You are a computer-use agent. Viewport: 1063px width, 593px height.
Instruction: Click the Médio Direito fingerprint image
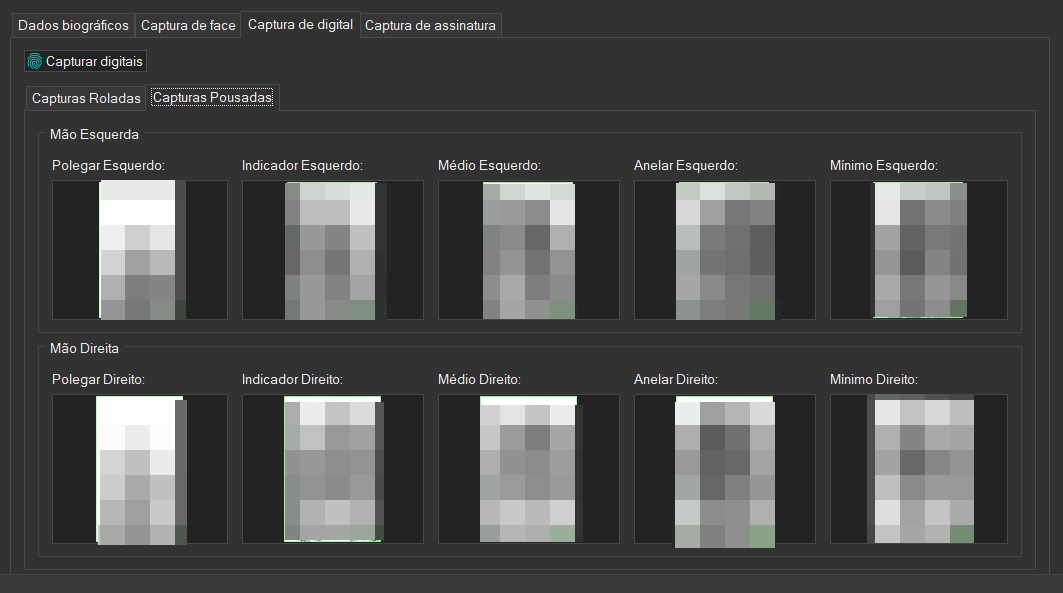529,469
